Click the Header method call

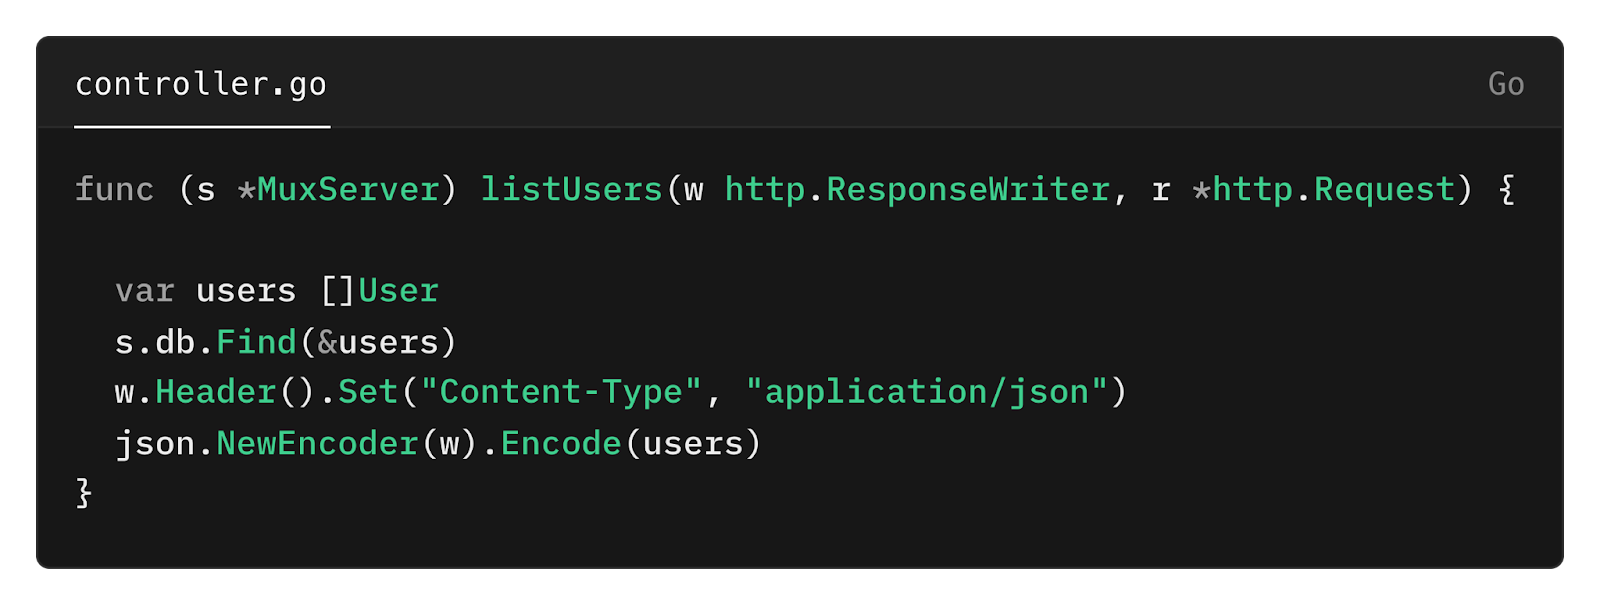215,392
